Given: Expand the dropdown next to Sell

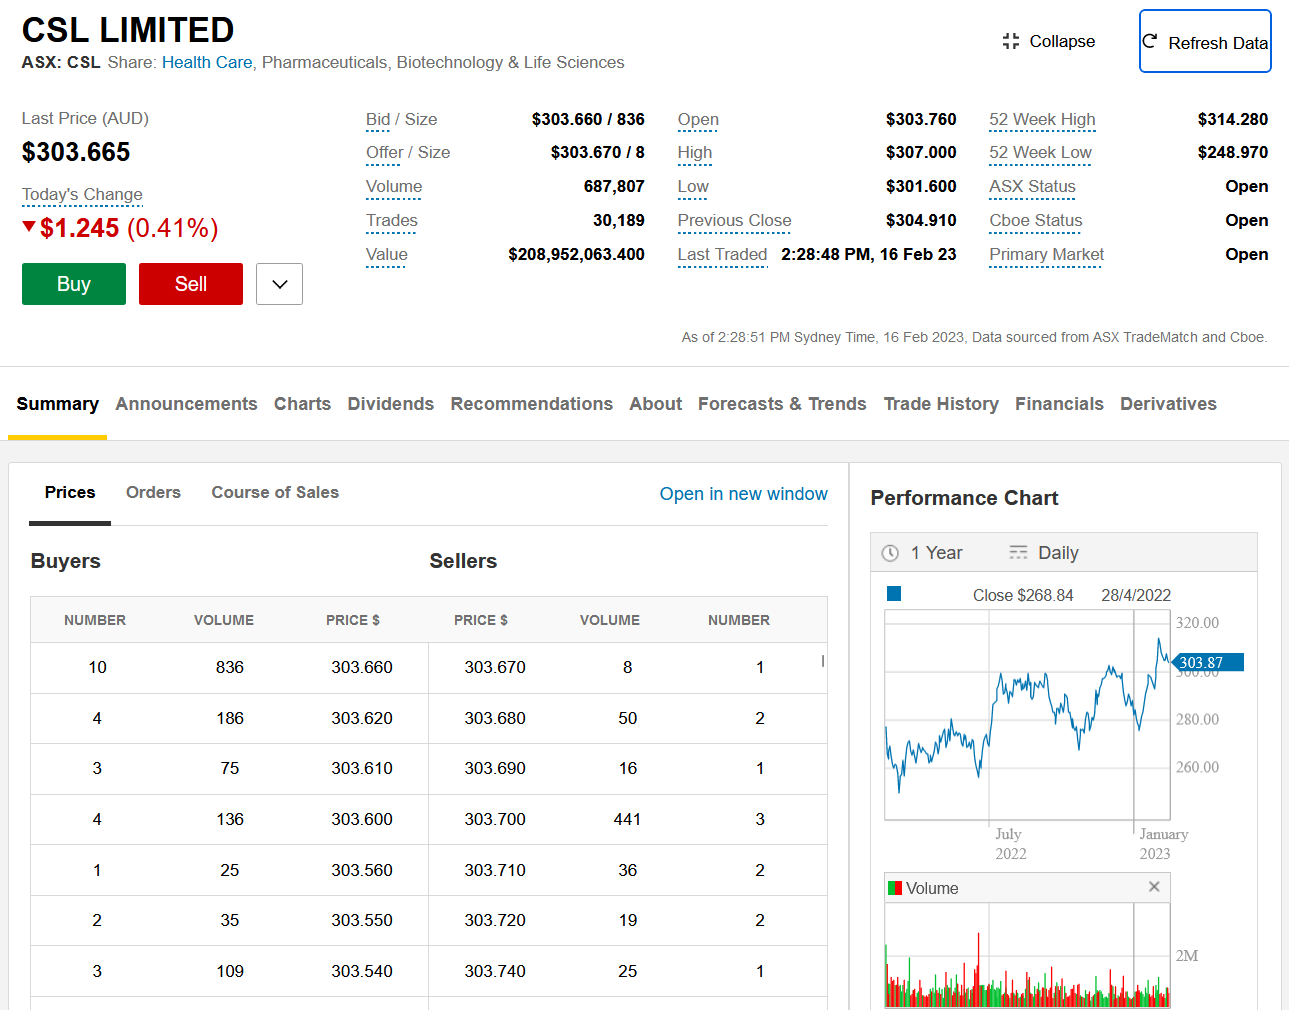Looking at the screenshot, I should pyautogui.click(x=279, y=284).
